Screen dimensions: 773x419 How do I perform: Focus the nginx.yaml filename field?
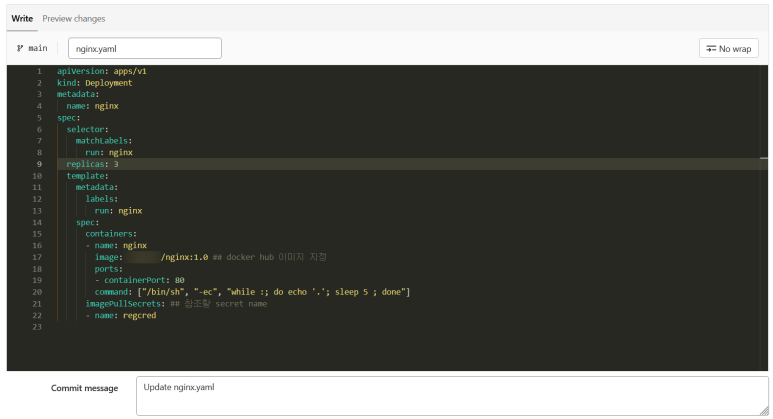[x=144, y=48]
